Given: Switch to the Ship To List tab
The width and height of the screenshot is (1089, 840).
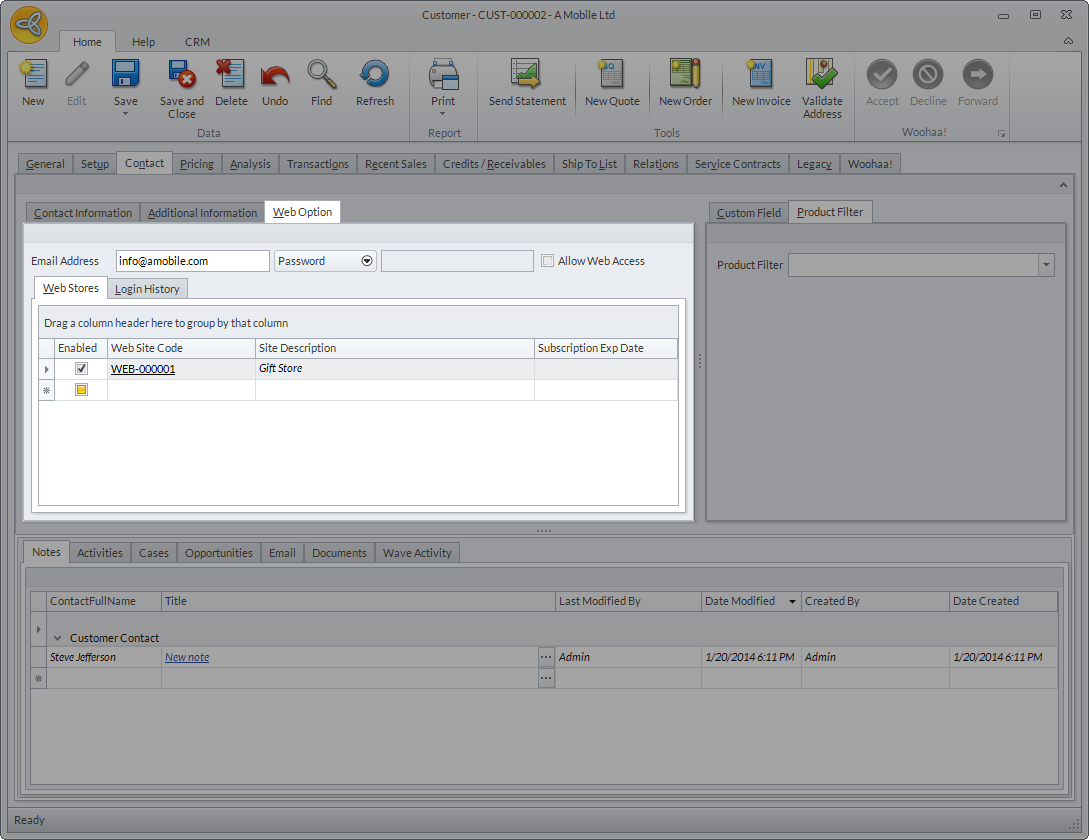Looking at the screenshot, I should point(589,164).
